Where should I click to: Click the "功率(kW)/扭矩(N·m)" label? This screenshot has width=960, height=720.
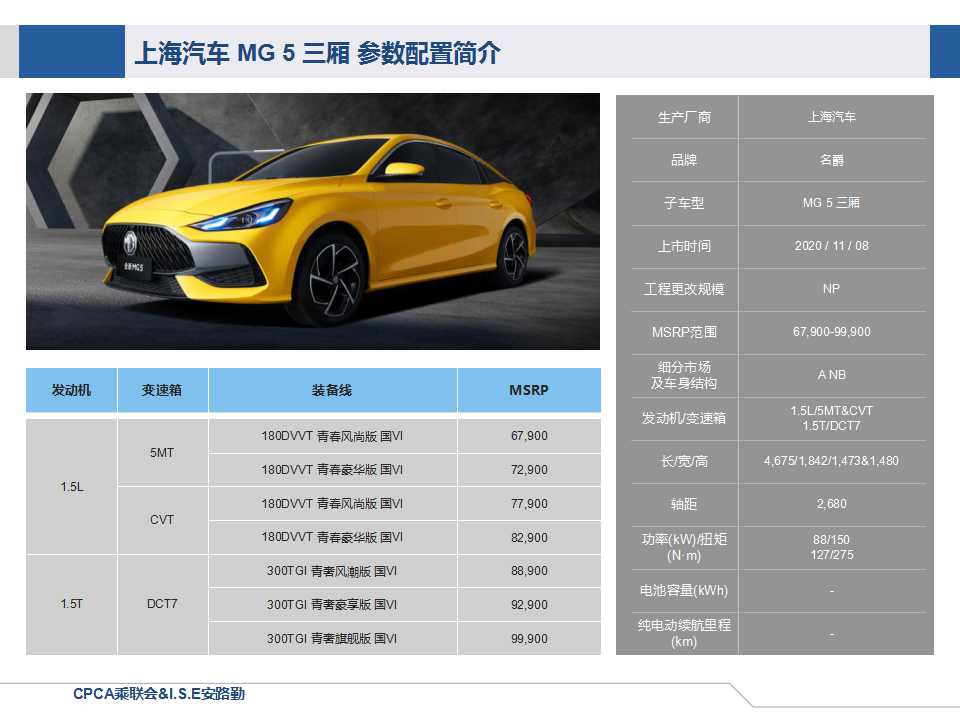coord(684,547)
